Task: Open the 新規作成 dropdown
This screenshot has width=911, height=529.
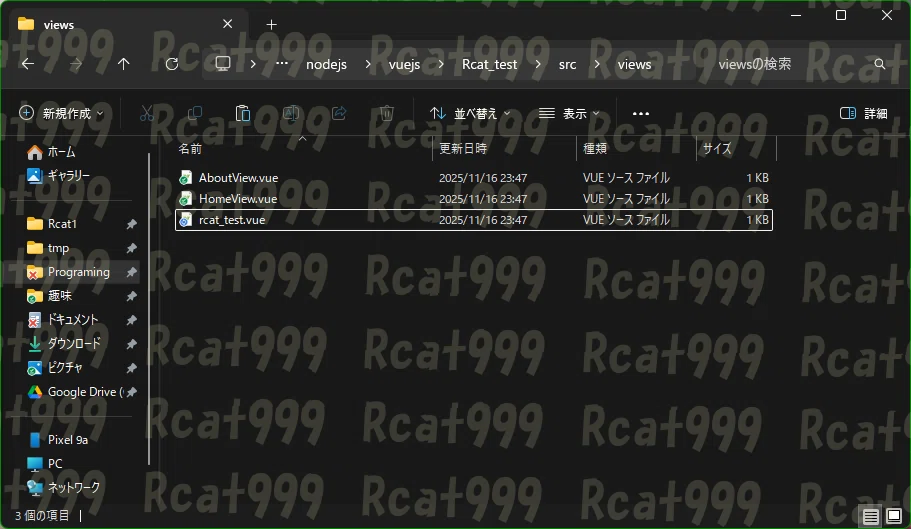Action: point(62,113)
